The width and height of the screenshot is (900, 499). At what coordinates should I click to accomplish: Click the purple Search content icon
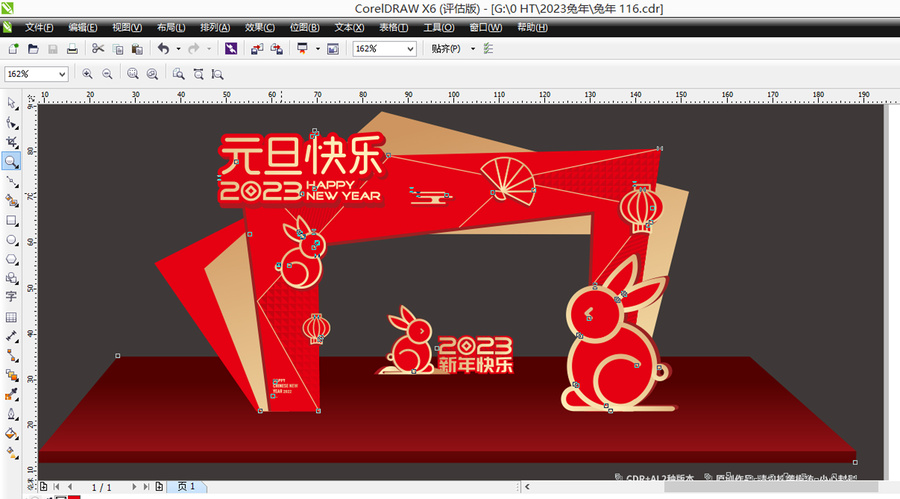pyautogui.click(x=231, y=49)
